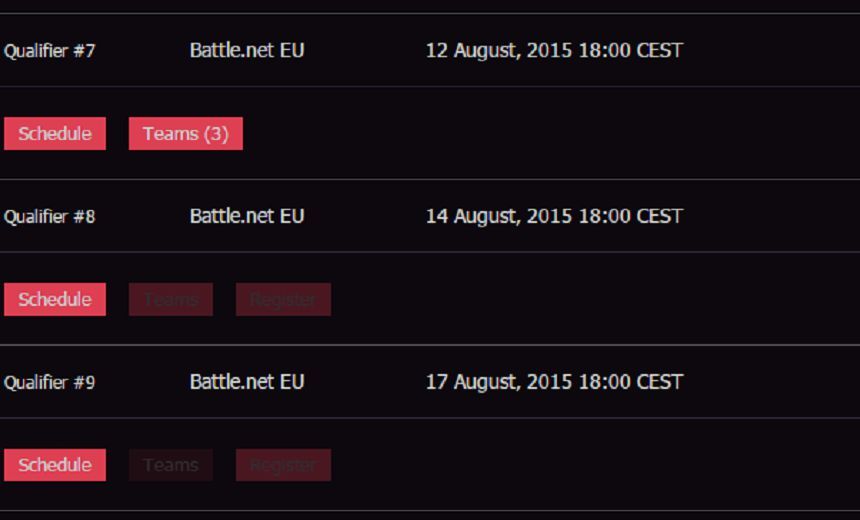Select the Qualifier #9 title
This screenshot has width=860, height=520.
50,382
